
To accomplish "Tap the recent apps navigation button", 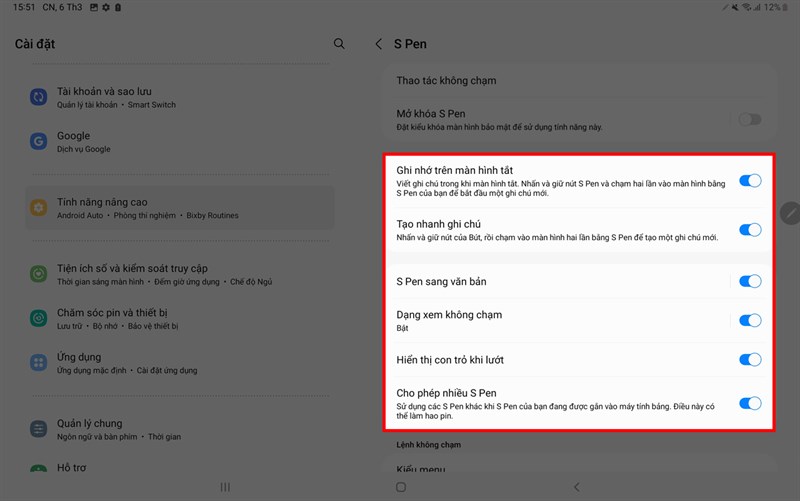I will (x=225, y=487).
